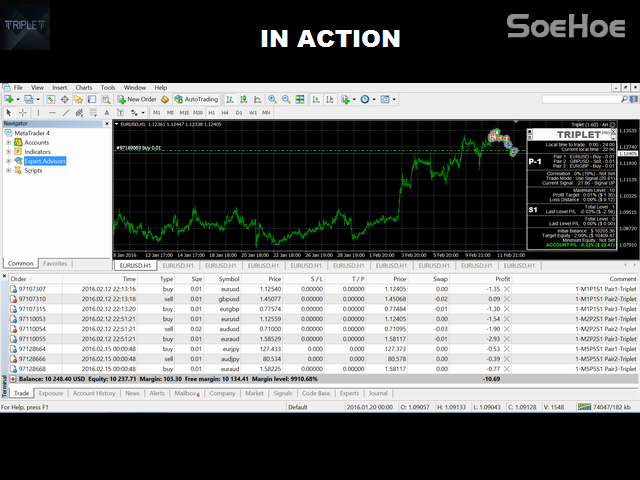The image size is (640, 480).
Task: Click the tile windows icon
Action: coord(300,100)
